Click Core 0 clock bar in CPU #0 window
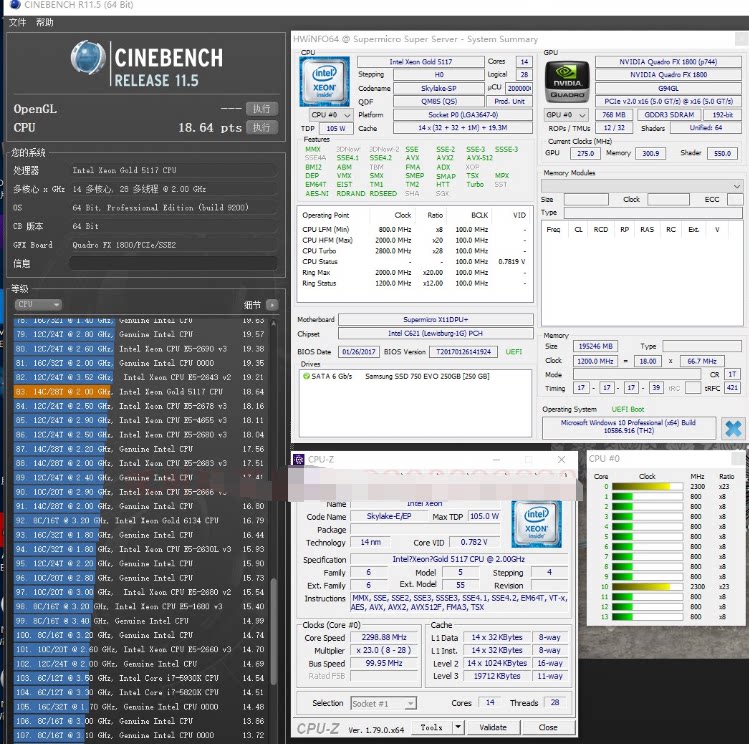This screenshot has height=744, width=749. tap(647, 487)
